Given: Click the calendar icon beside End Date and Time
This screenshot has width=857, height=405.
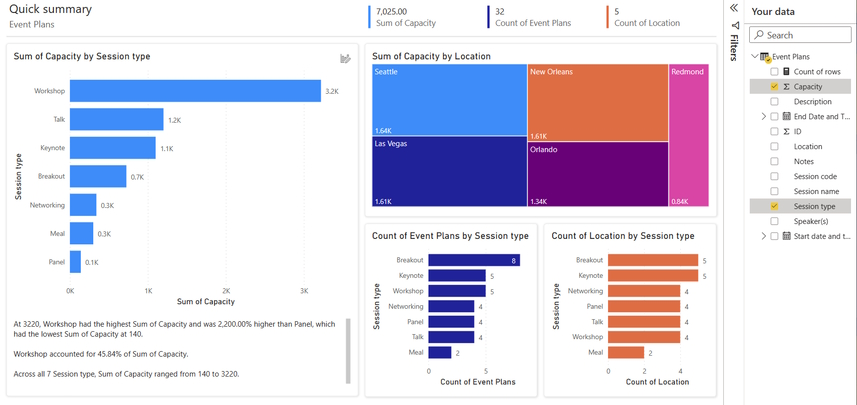Looking at the screenshot, I should pos(787,117).
